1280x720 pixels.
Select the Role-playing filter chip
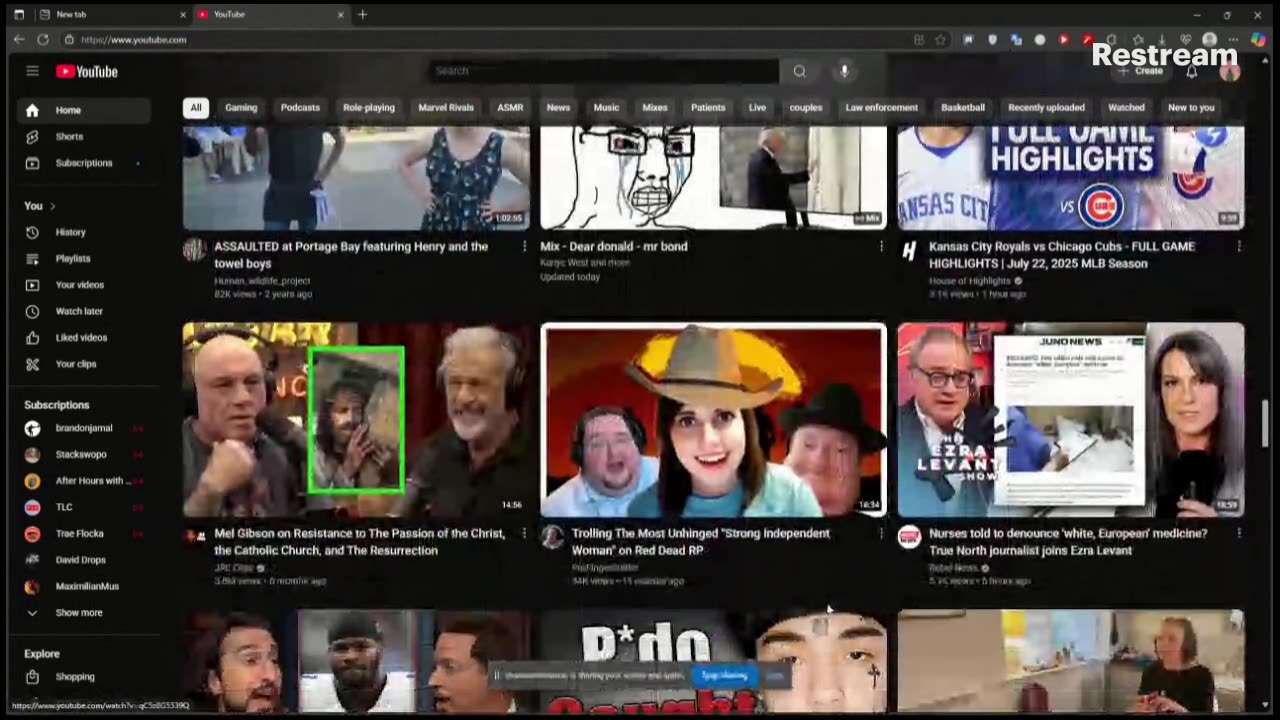coord(369,108)
